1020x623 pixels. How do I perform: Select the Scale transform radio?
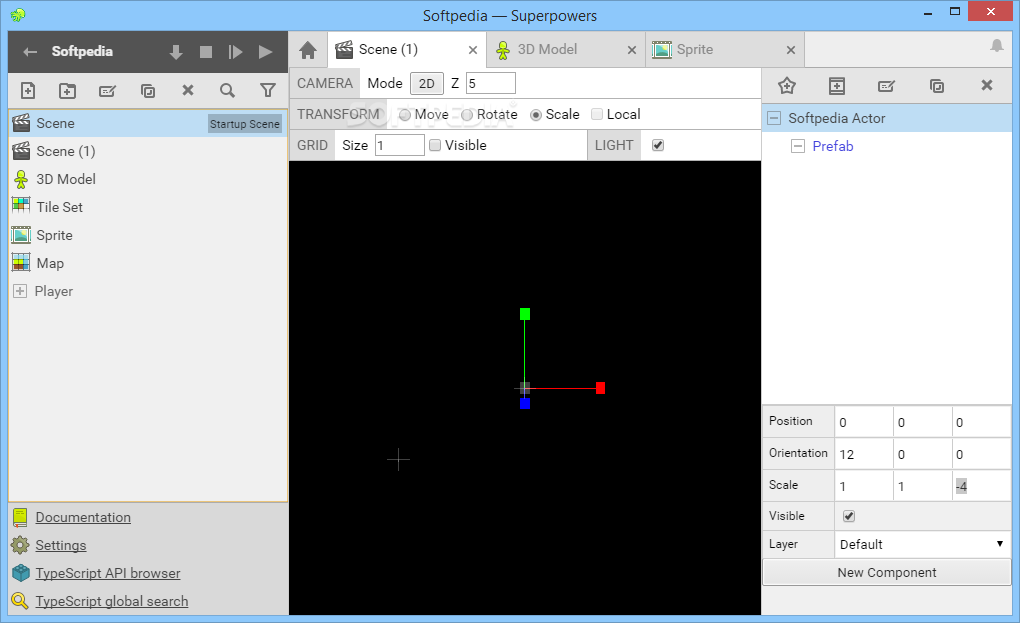point(536,115)
